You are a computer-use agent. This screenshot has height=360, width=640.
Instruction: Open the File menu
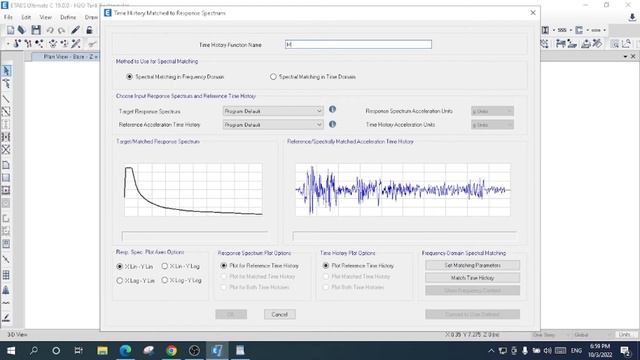[8, 17]
